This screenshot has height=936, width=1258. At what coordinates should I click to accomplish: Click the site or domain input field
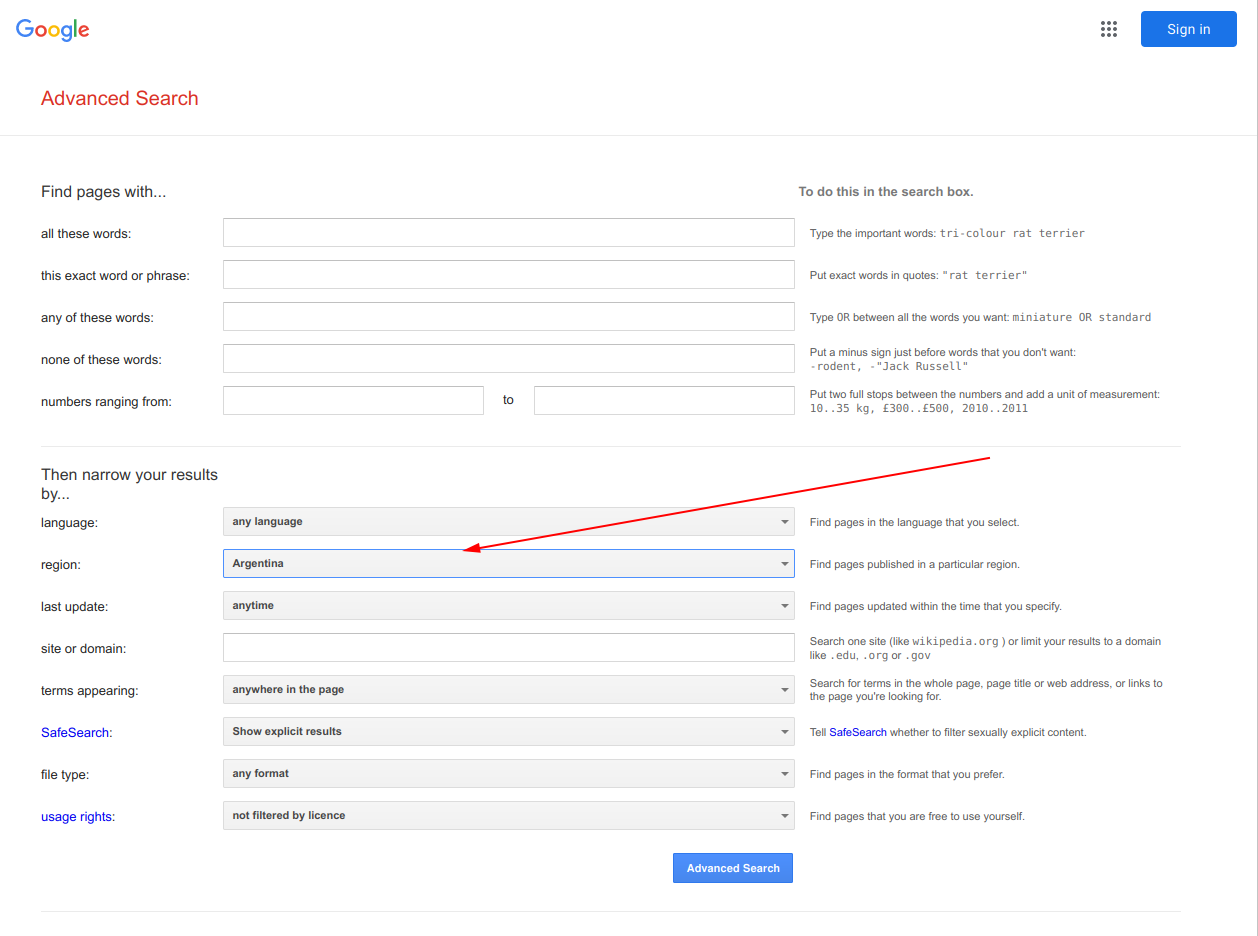(x=509, y=648)
